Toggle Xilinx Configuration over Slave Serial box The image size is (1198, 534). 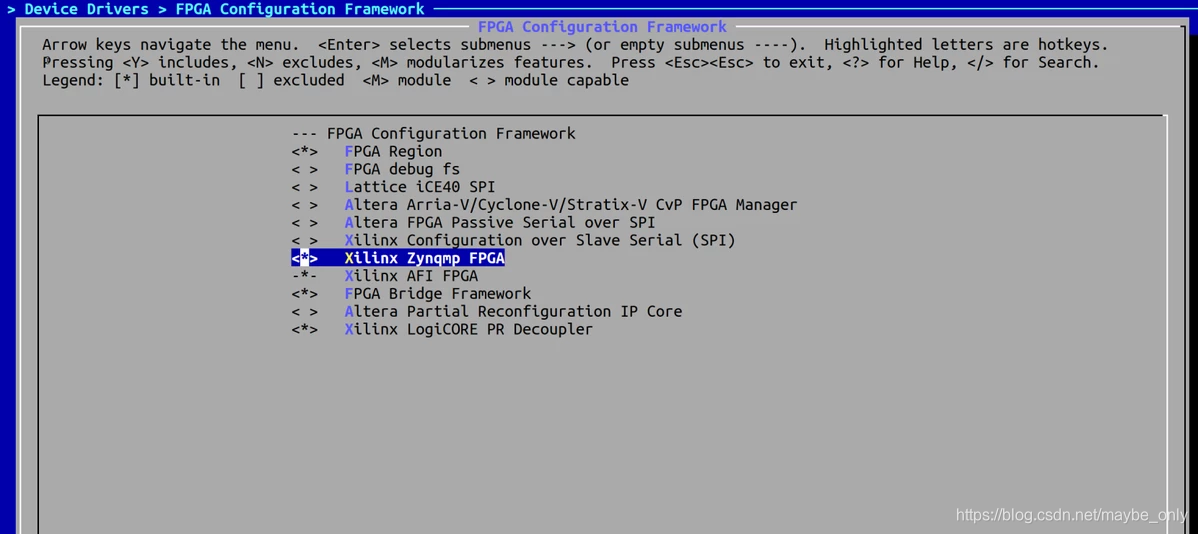[304, 241]
